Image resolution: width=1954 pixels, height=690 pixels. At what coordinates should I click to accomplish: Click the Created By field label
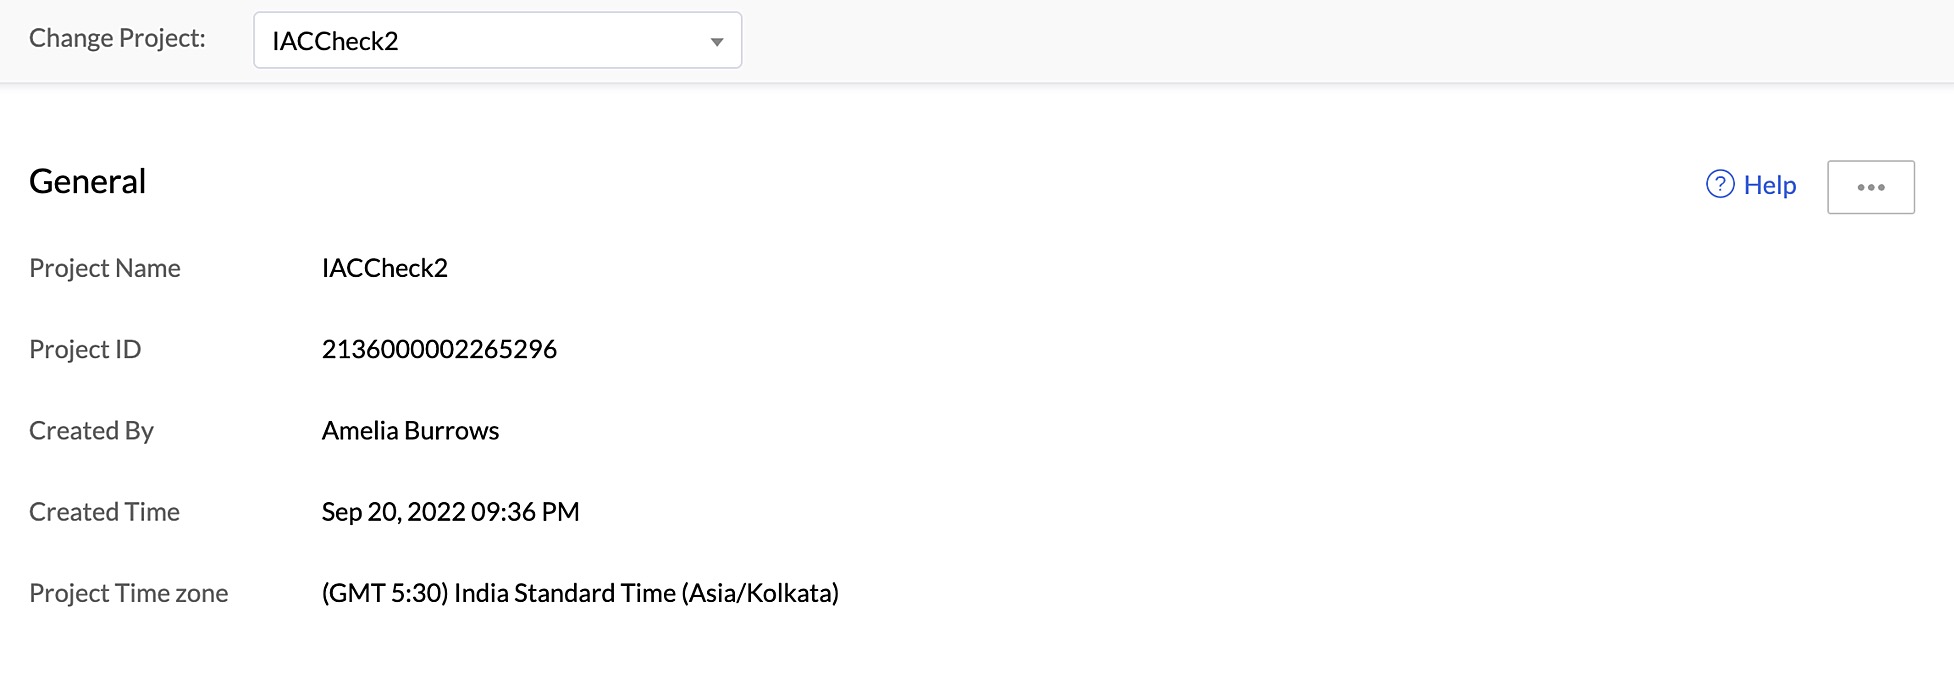pyautogui.click(x=91, y=431)
